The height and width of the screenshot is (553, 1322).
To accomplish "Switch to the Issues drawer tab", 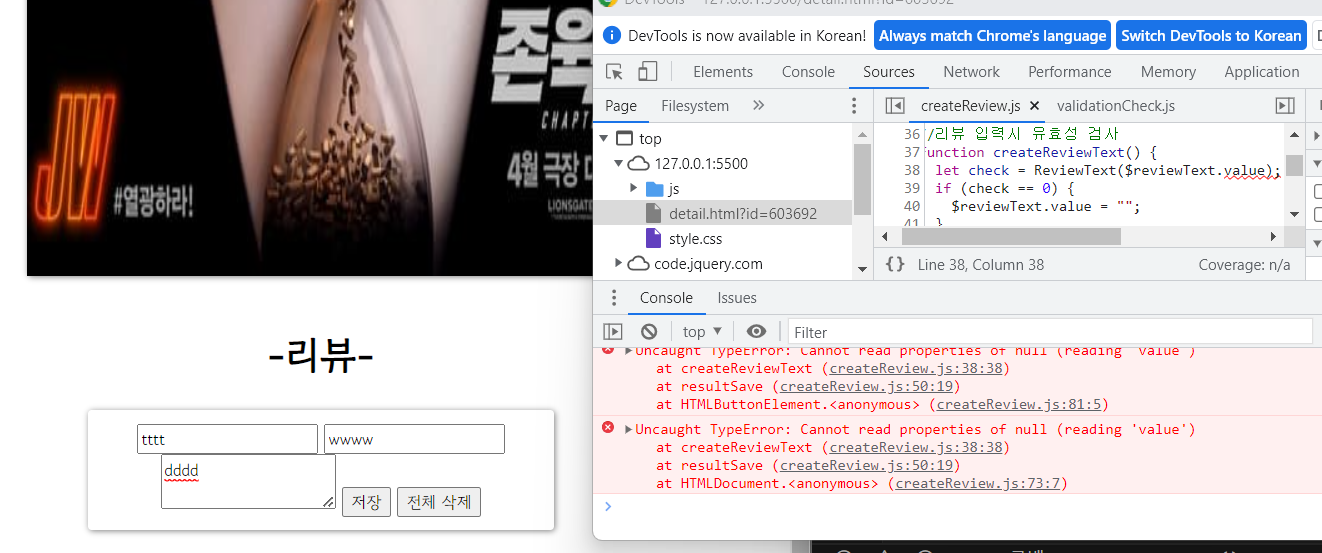I will [x=737, y=298].
